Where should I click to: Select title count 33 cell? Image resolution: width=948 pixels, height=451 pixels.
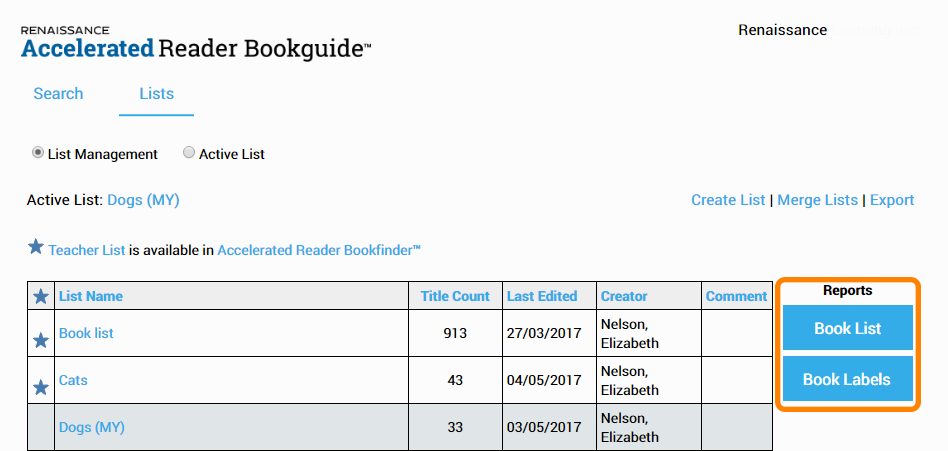click(455, 427)
